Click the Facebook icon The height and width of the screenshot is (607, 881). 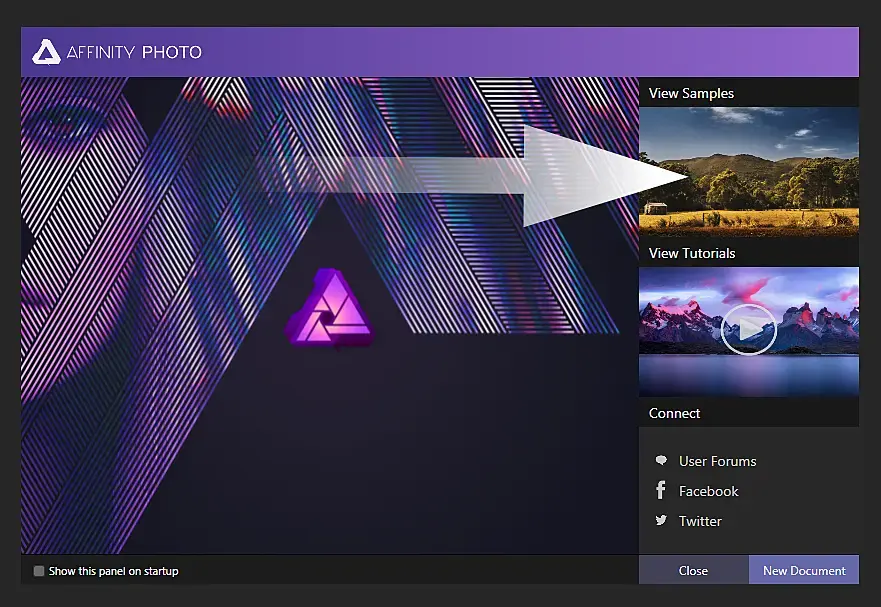661,490
